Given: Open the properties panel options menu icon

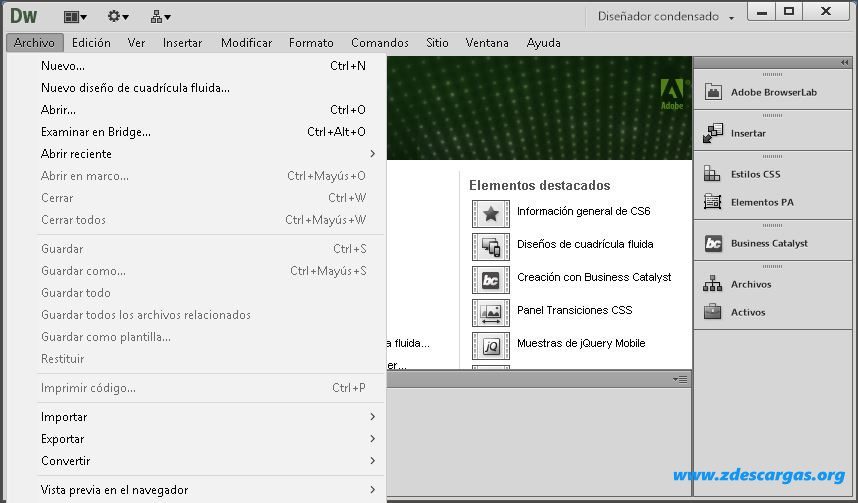Looking at the screenshot, I should point(680,379).
